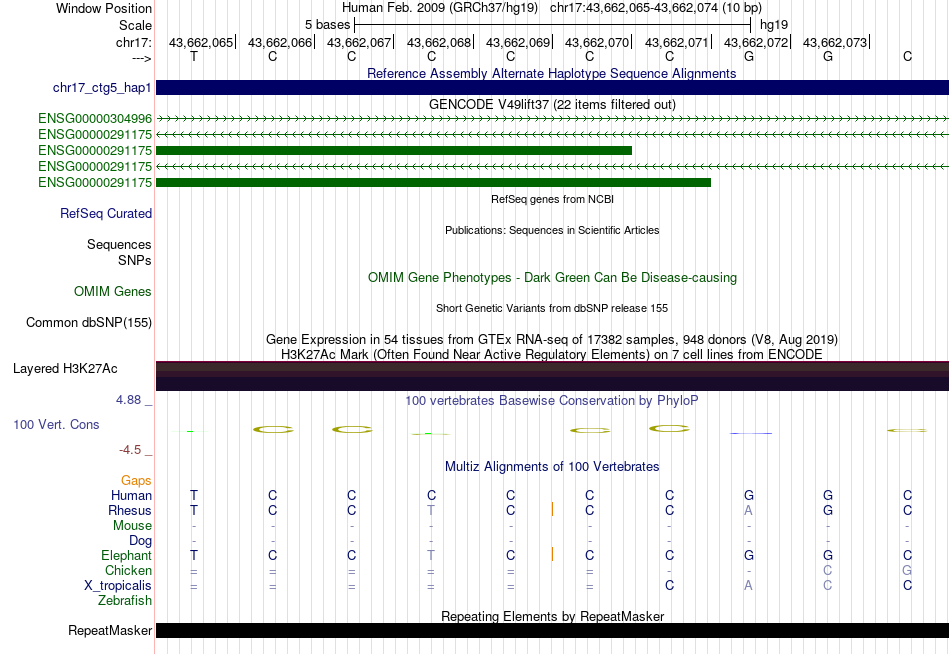Click the Dog species label

(x=140, y=541)
